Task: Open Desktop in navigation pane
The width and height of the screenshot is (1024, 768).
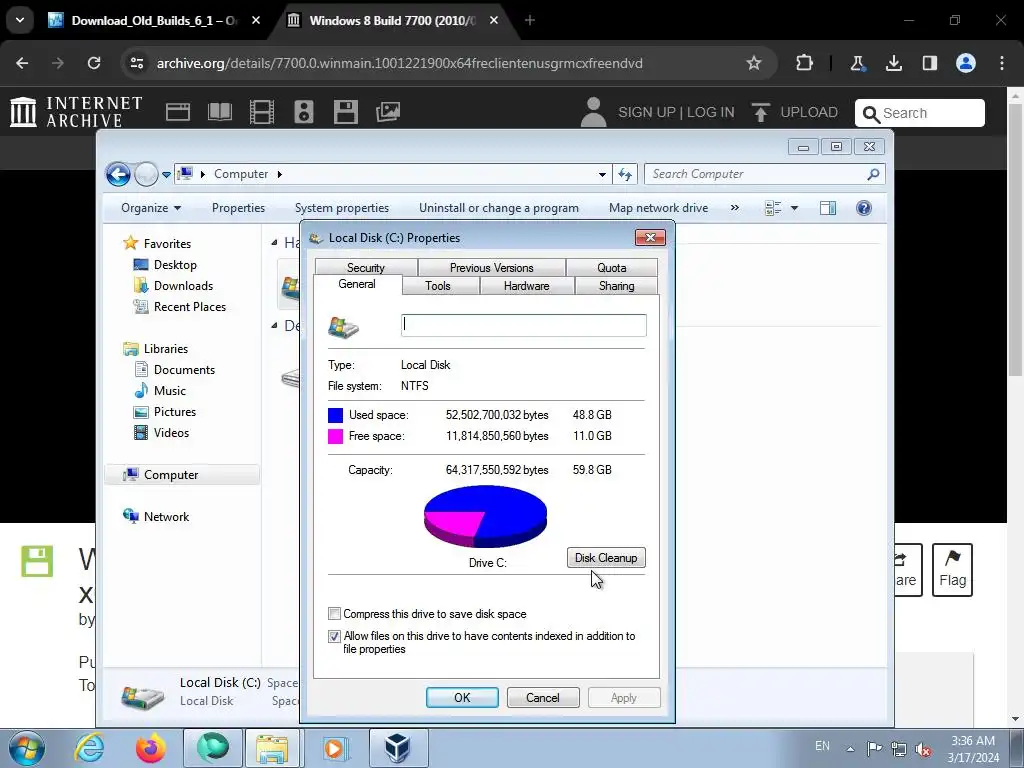Action: coord(175,264)
